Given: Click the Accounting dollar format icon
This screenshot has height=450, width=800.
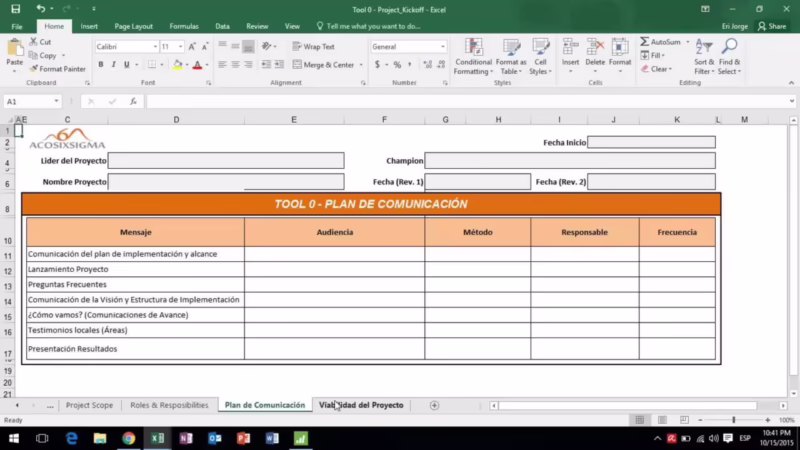Looking at the screenshot, I should click(378, 65).
